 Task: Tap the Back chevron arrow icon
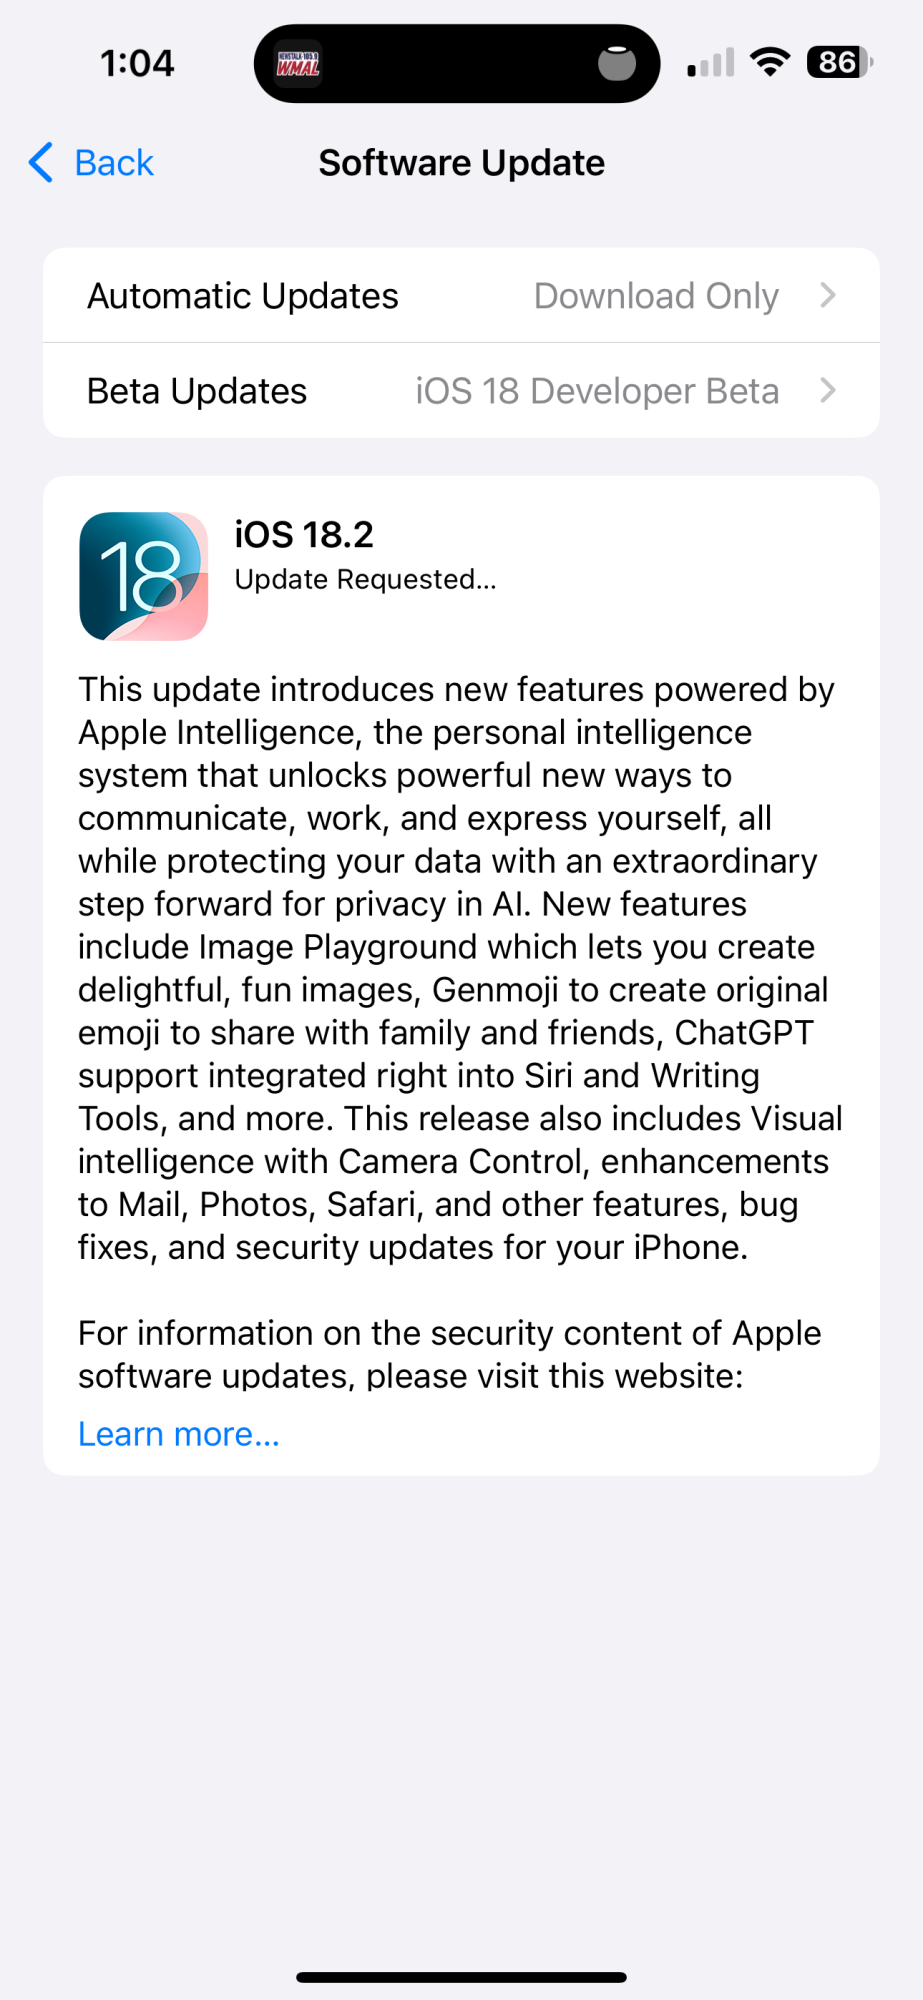click(41, 162)
